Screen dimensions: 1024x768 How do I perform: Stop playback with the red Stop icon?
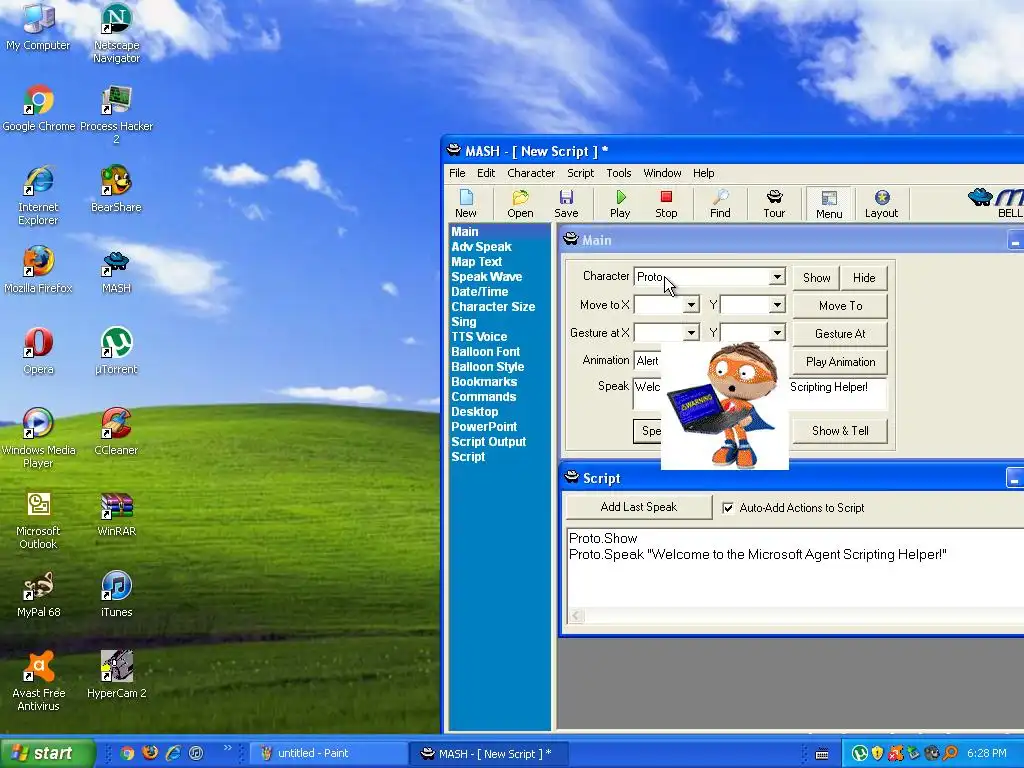coord(666,204)
